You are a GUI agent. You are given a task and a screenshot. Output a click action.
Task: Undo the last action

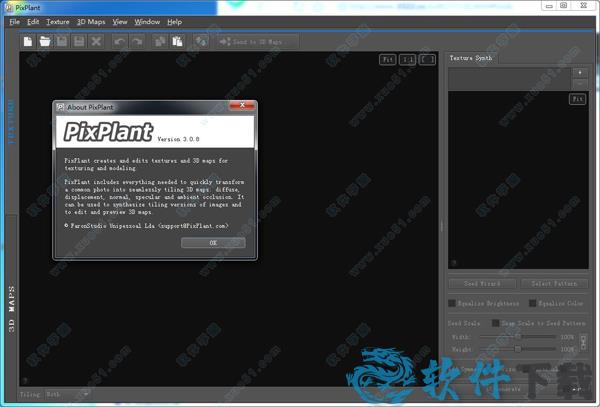click(x=119, y=41)
